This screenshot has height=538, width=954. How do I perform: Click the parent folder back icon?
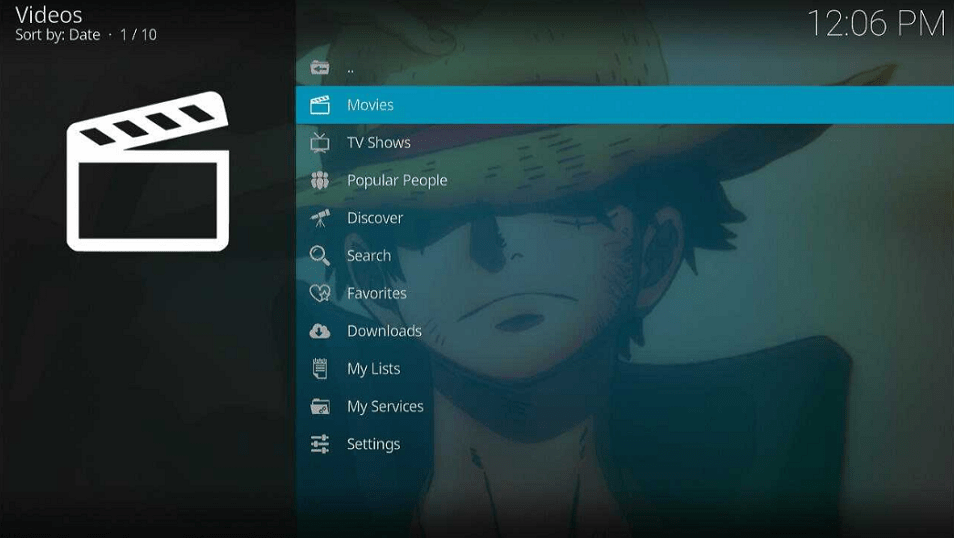[x=319, y=68]
